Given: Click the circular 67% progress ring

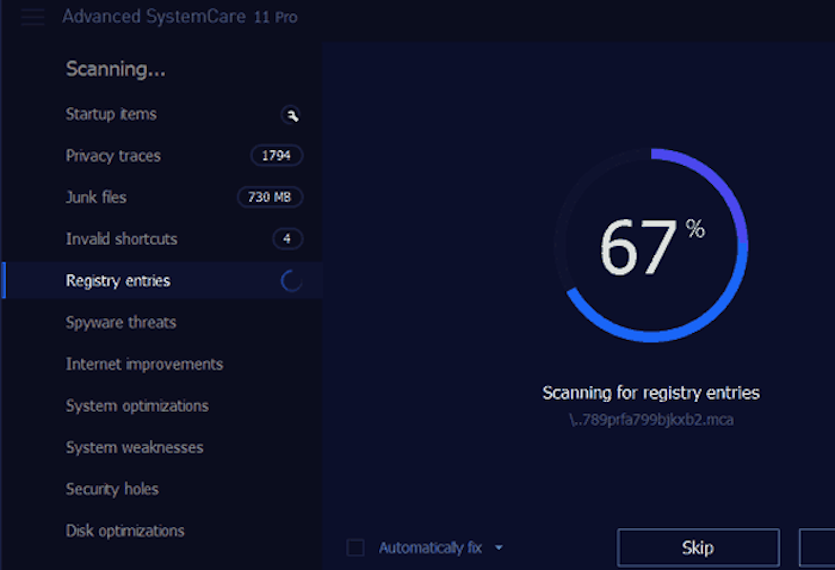Looking at the screenshot, I should 651,246.
